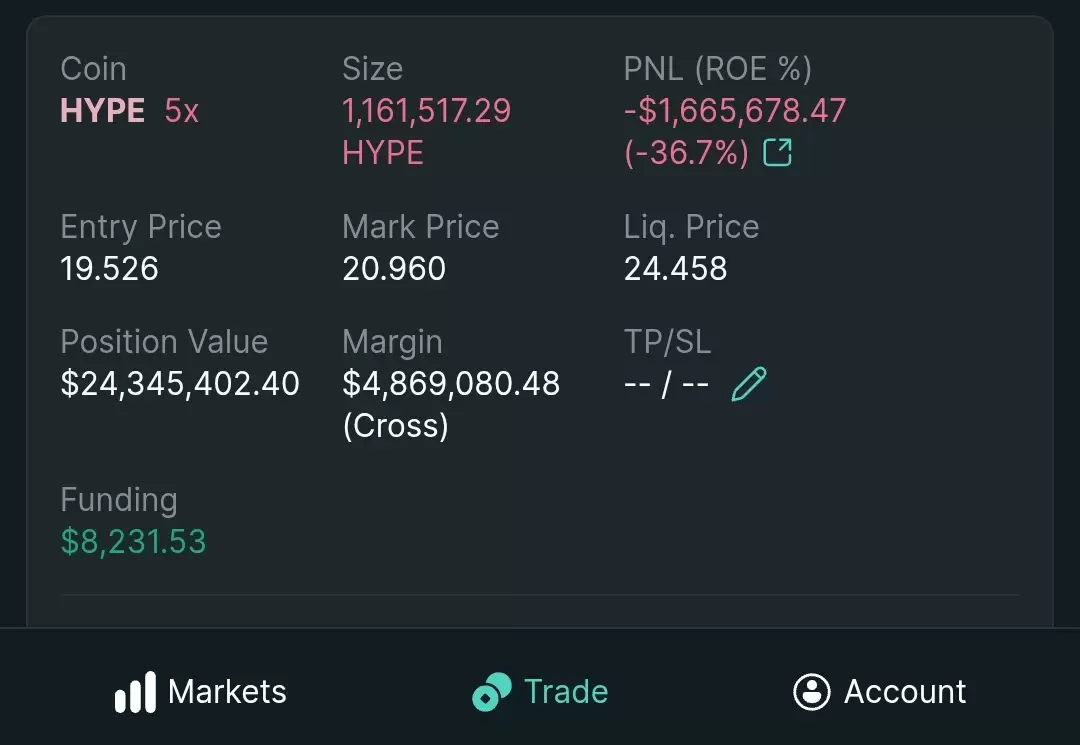
Task: Tap the Trade coins icon
Action: click(492, 692)
